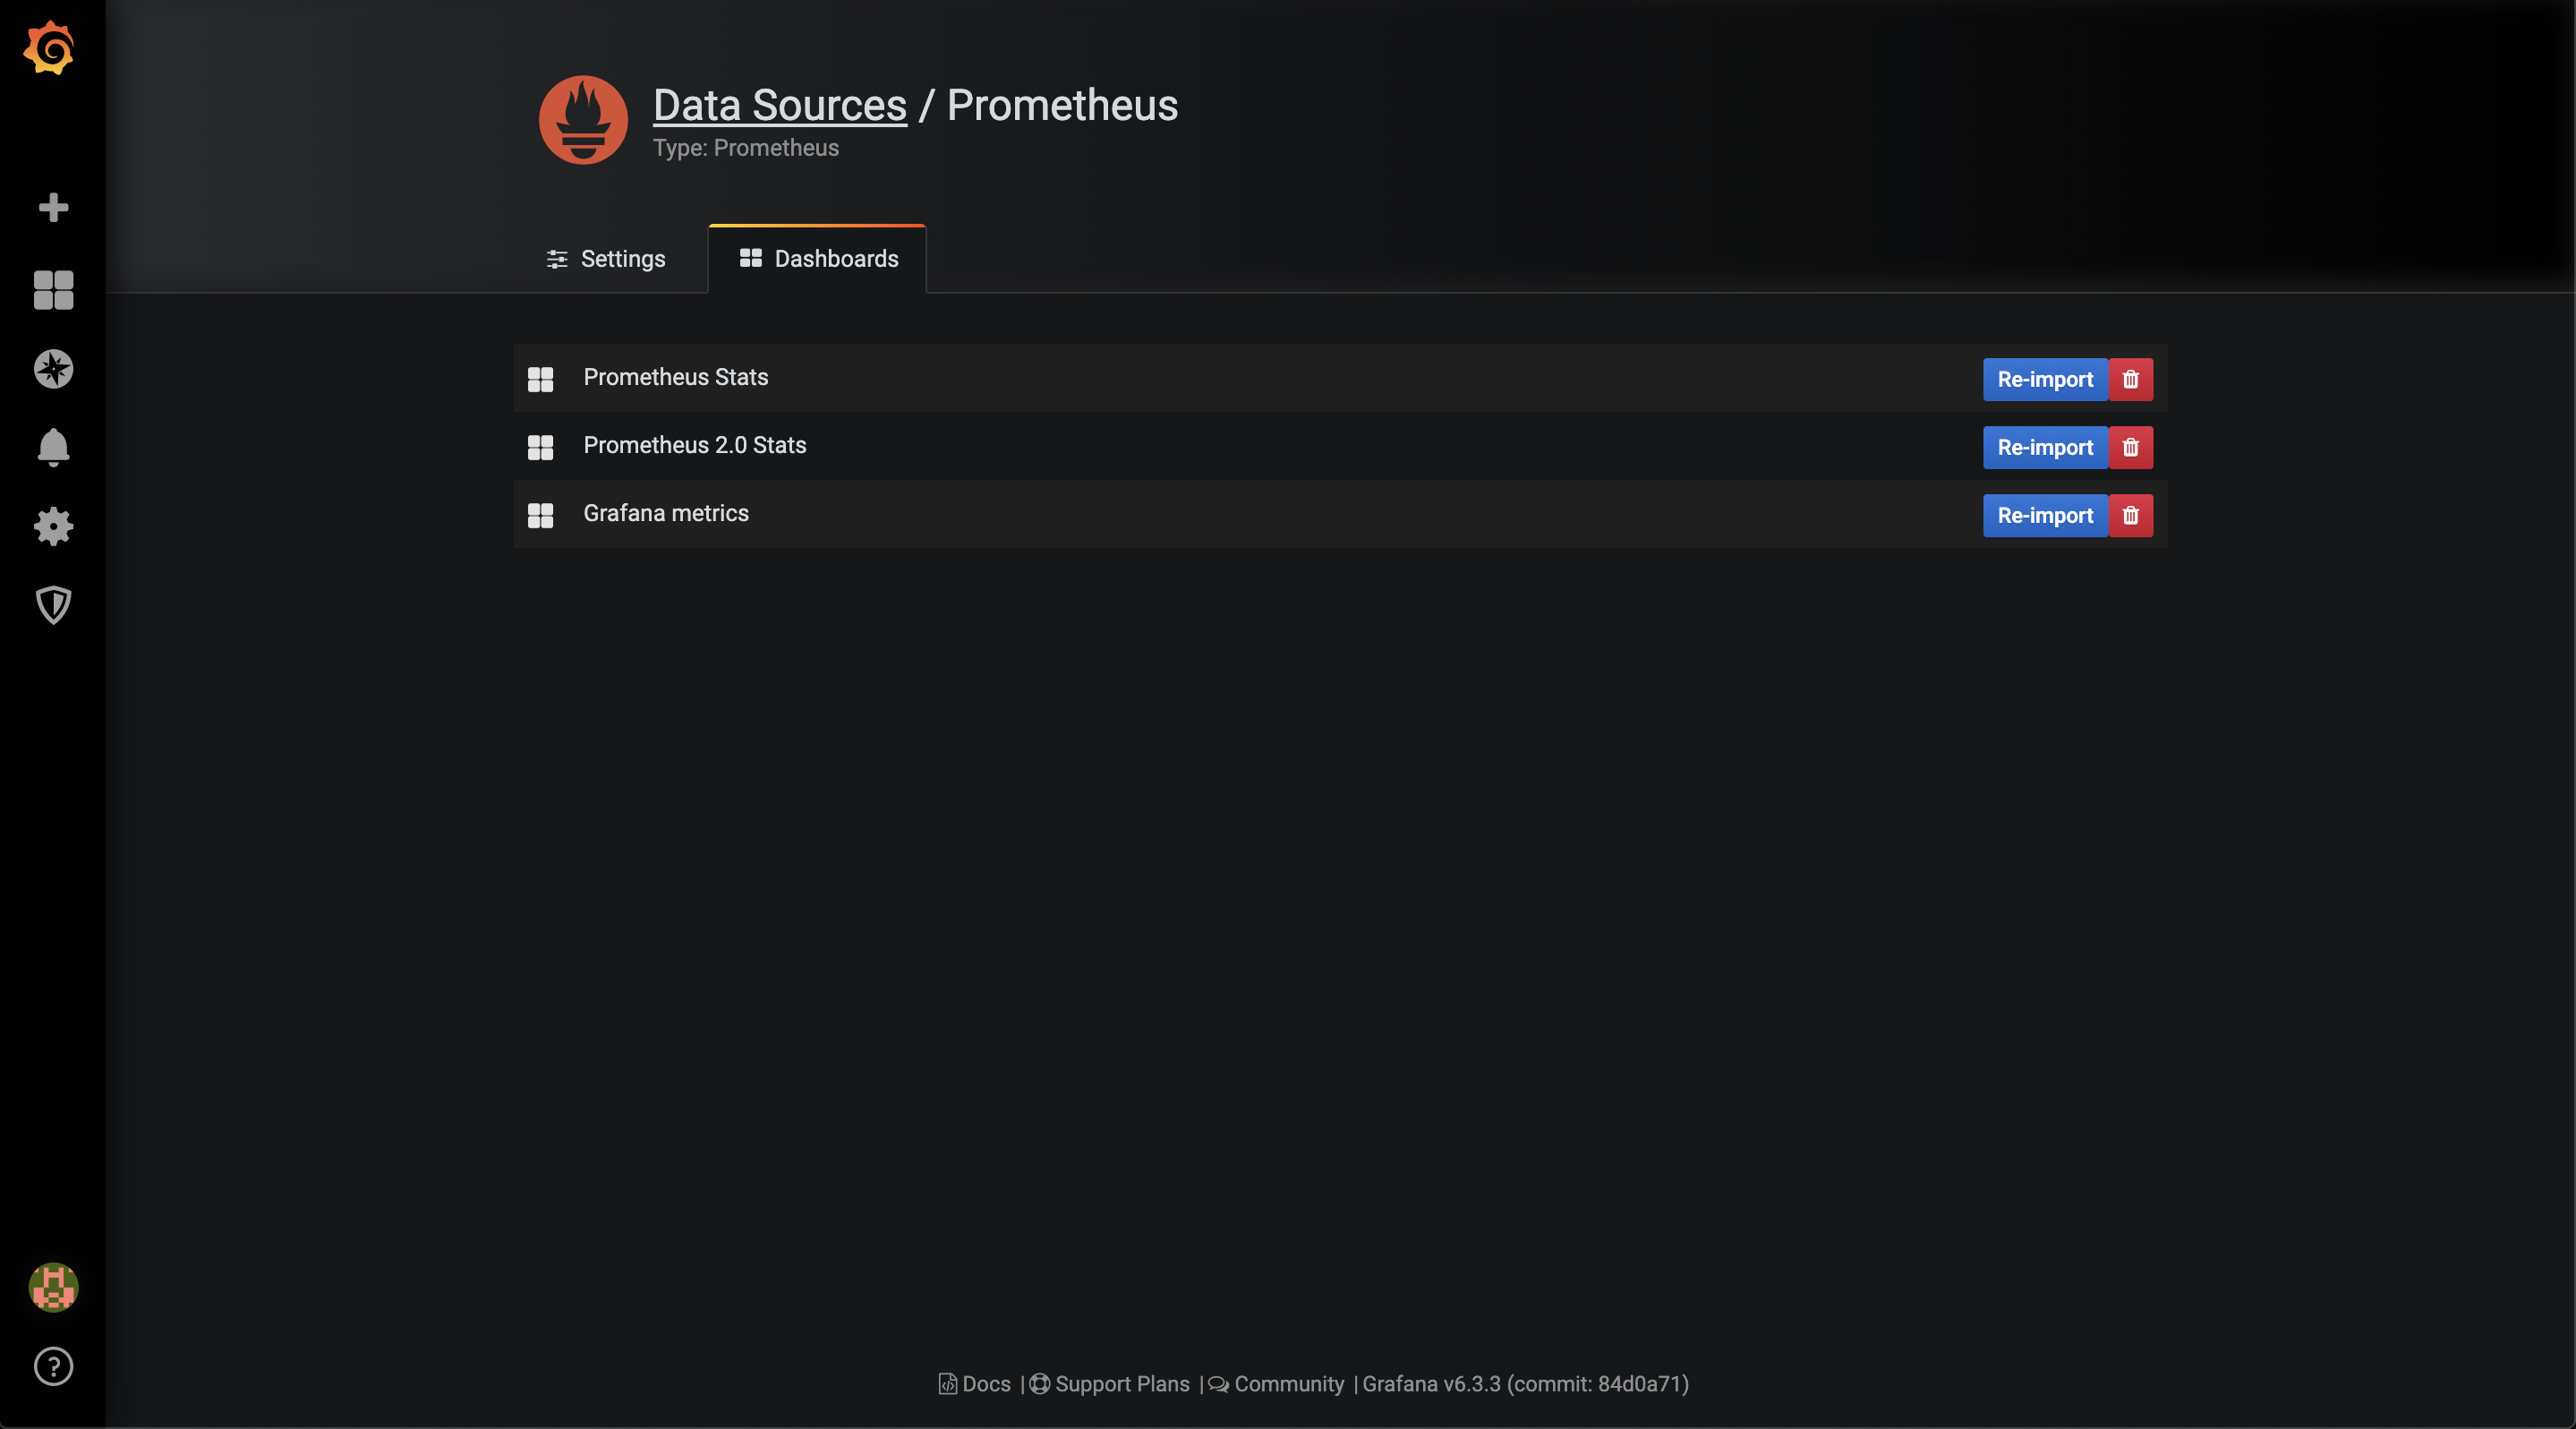The height and width of the screenshot is (1429, 2576).
Task: Go to the Data Sources breadcrumb link
Action: click(780, 105)
